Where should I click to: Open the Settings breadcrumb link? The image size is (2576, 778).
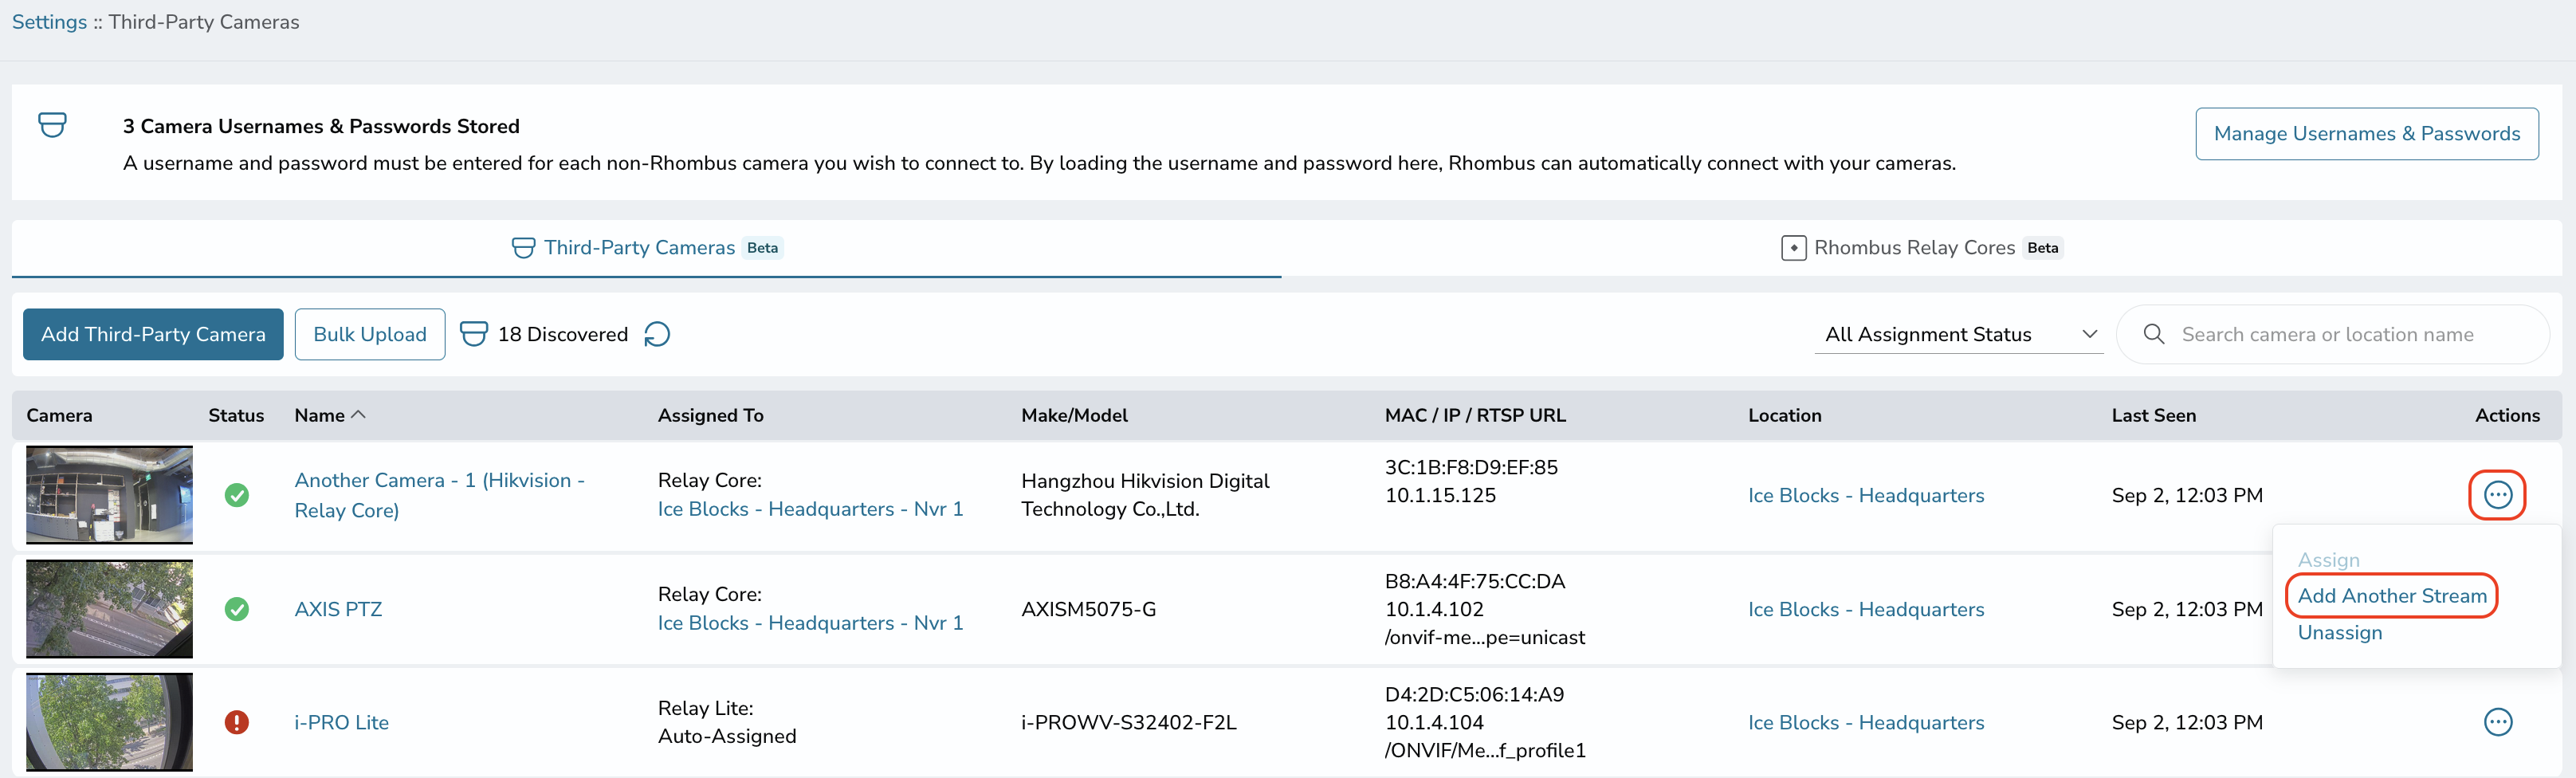pyautogui.click(x=49, y=22)
